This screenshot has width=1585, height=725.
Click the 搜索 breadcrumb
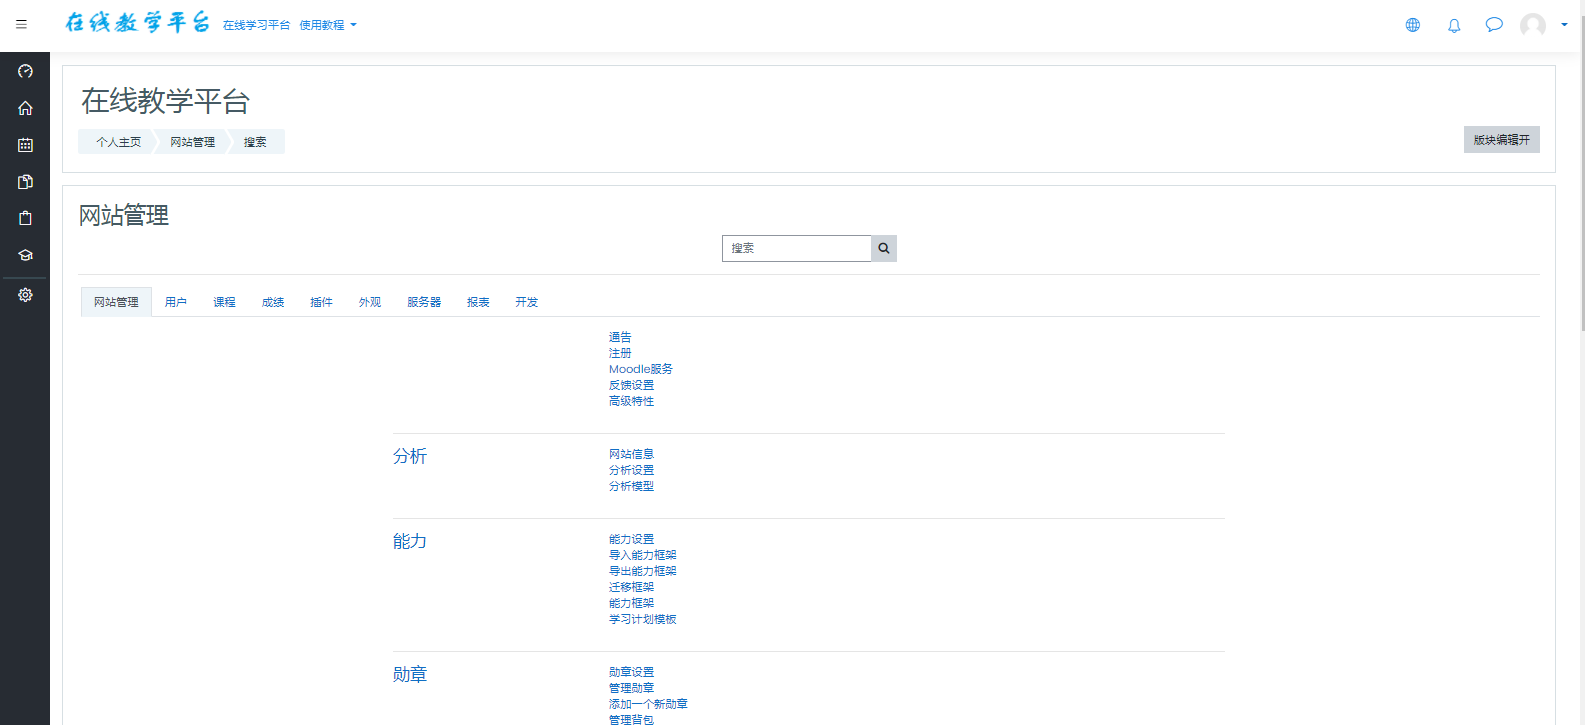coord(255,142)
